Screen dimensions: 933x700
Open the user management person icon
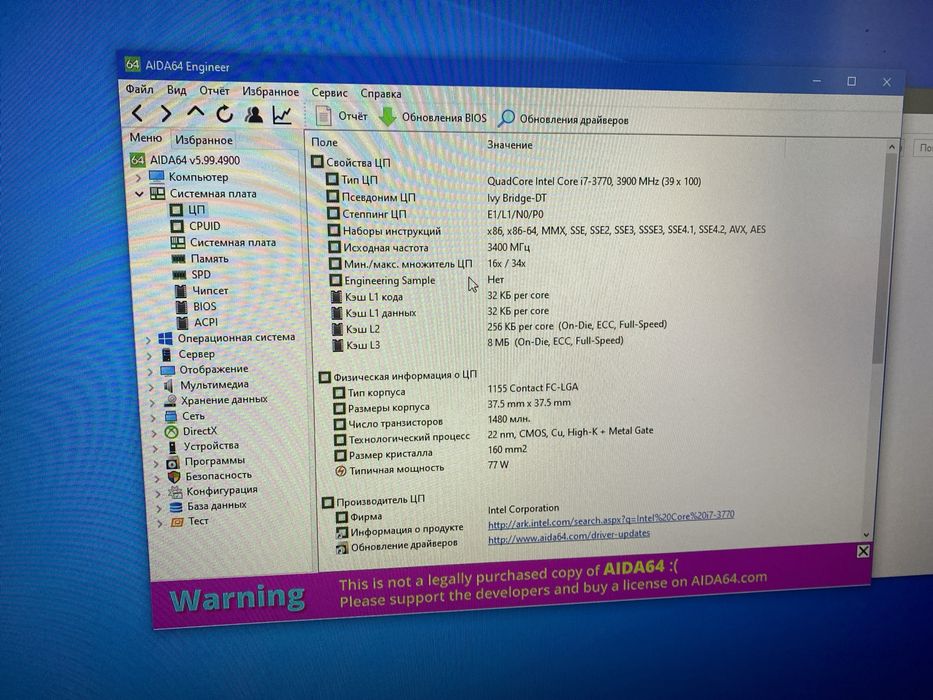coord(253,114)
